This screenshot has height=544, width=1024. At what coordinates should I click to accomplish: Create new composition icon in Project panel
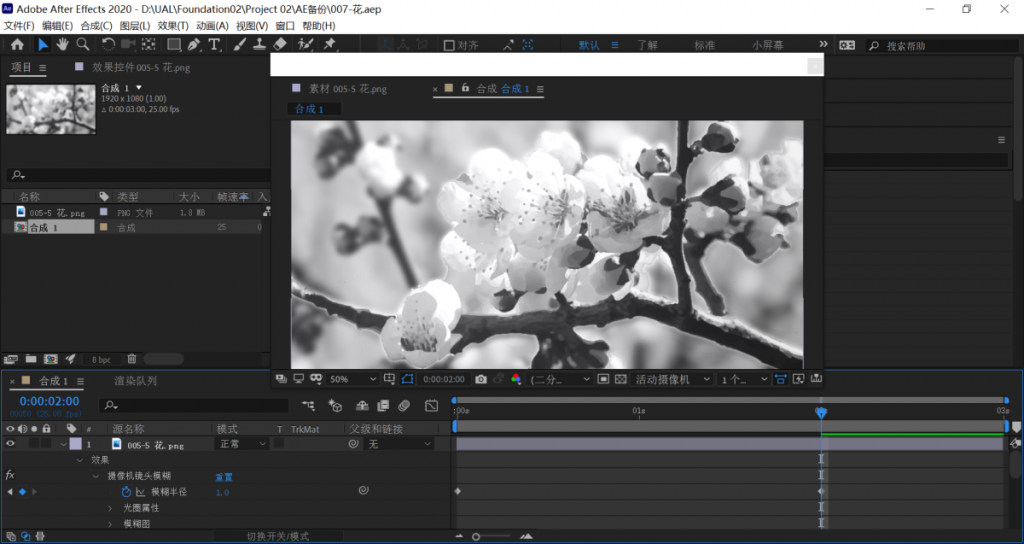pos(50,359)
